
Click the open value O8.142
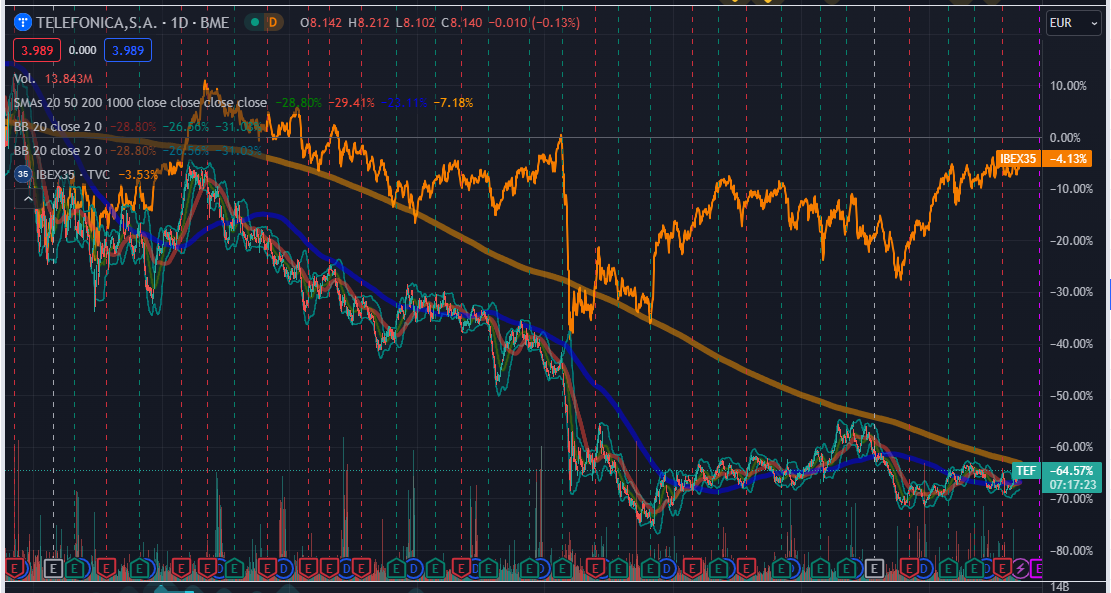tap(320, 23)
